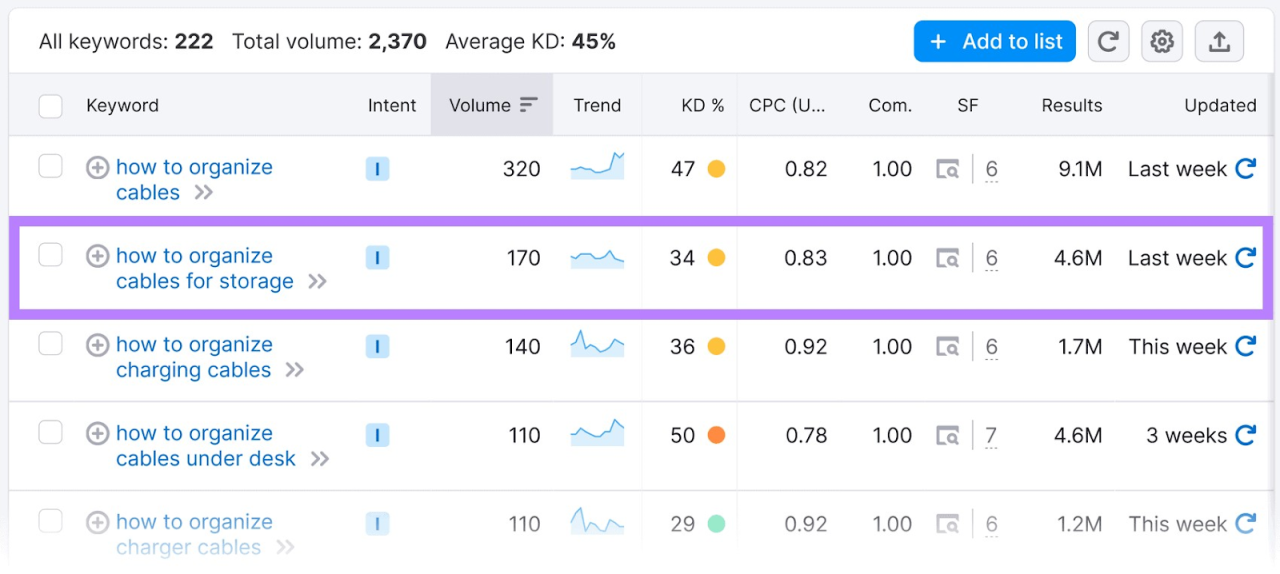The image size is (1280, 574).
Task: Click the orange KD dot for value 50
Action: 716,435
